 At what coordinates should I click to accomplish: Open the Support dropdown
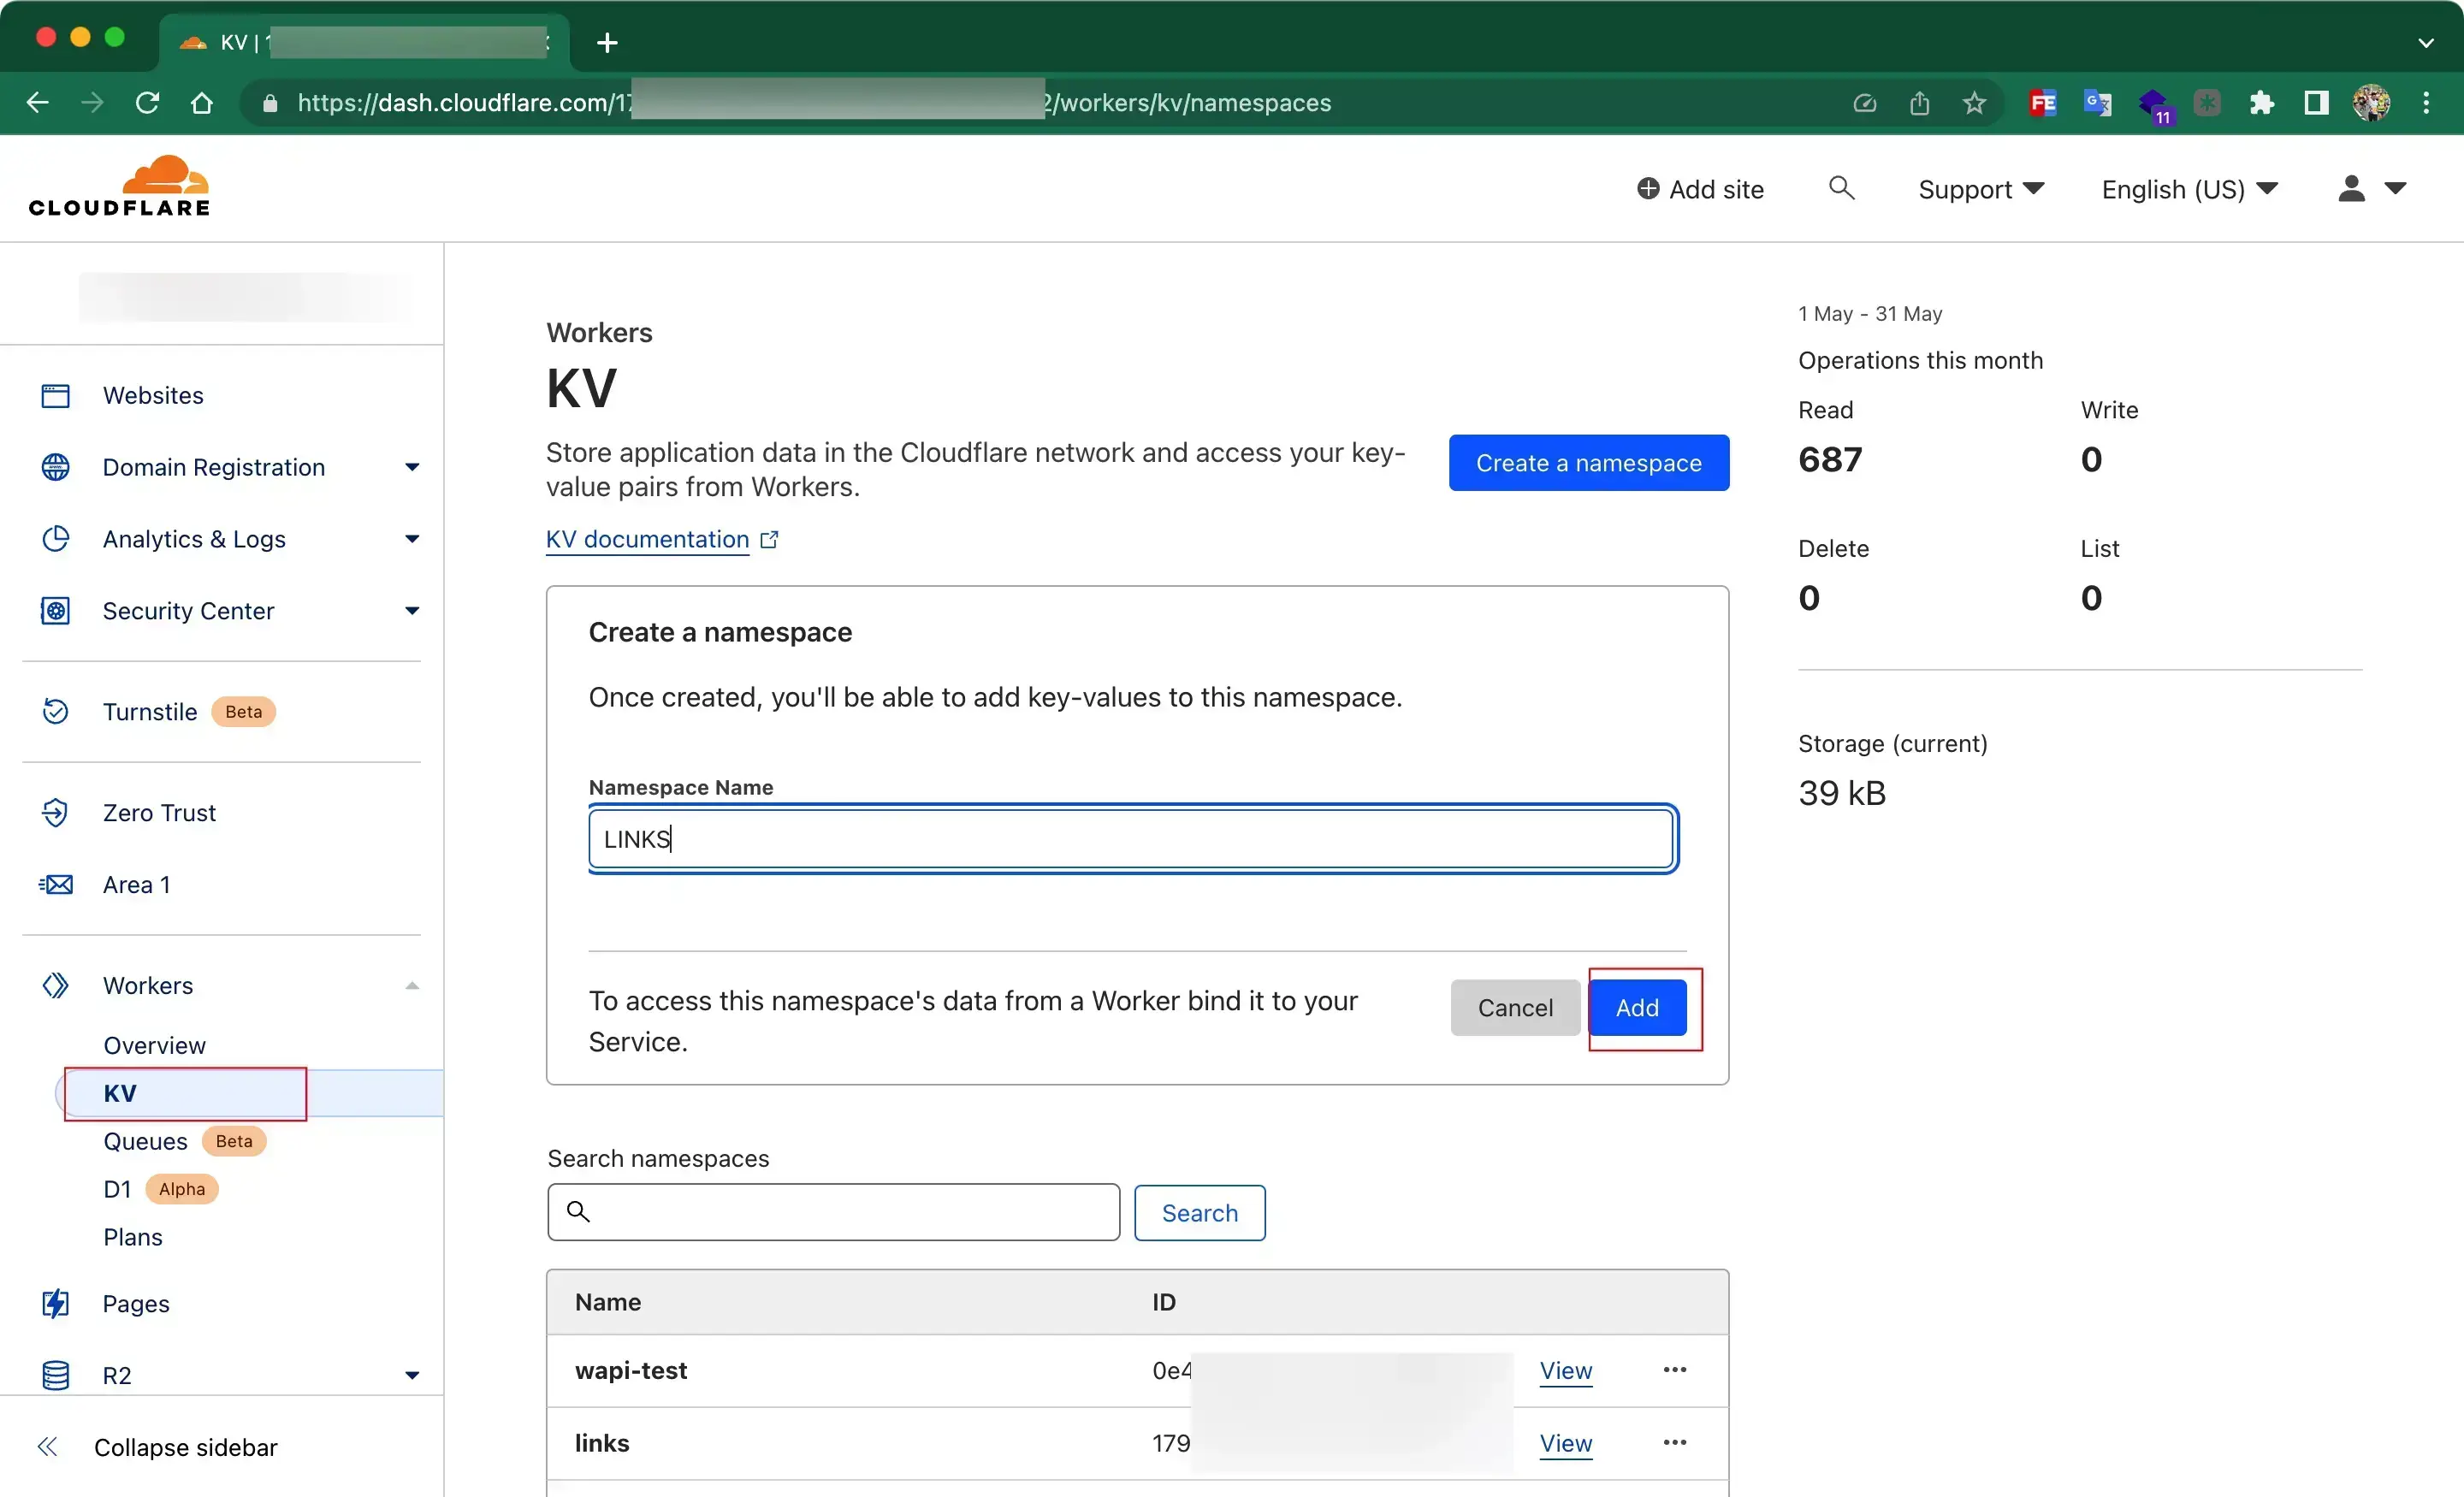click(1981, 189)
